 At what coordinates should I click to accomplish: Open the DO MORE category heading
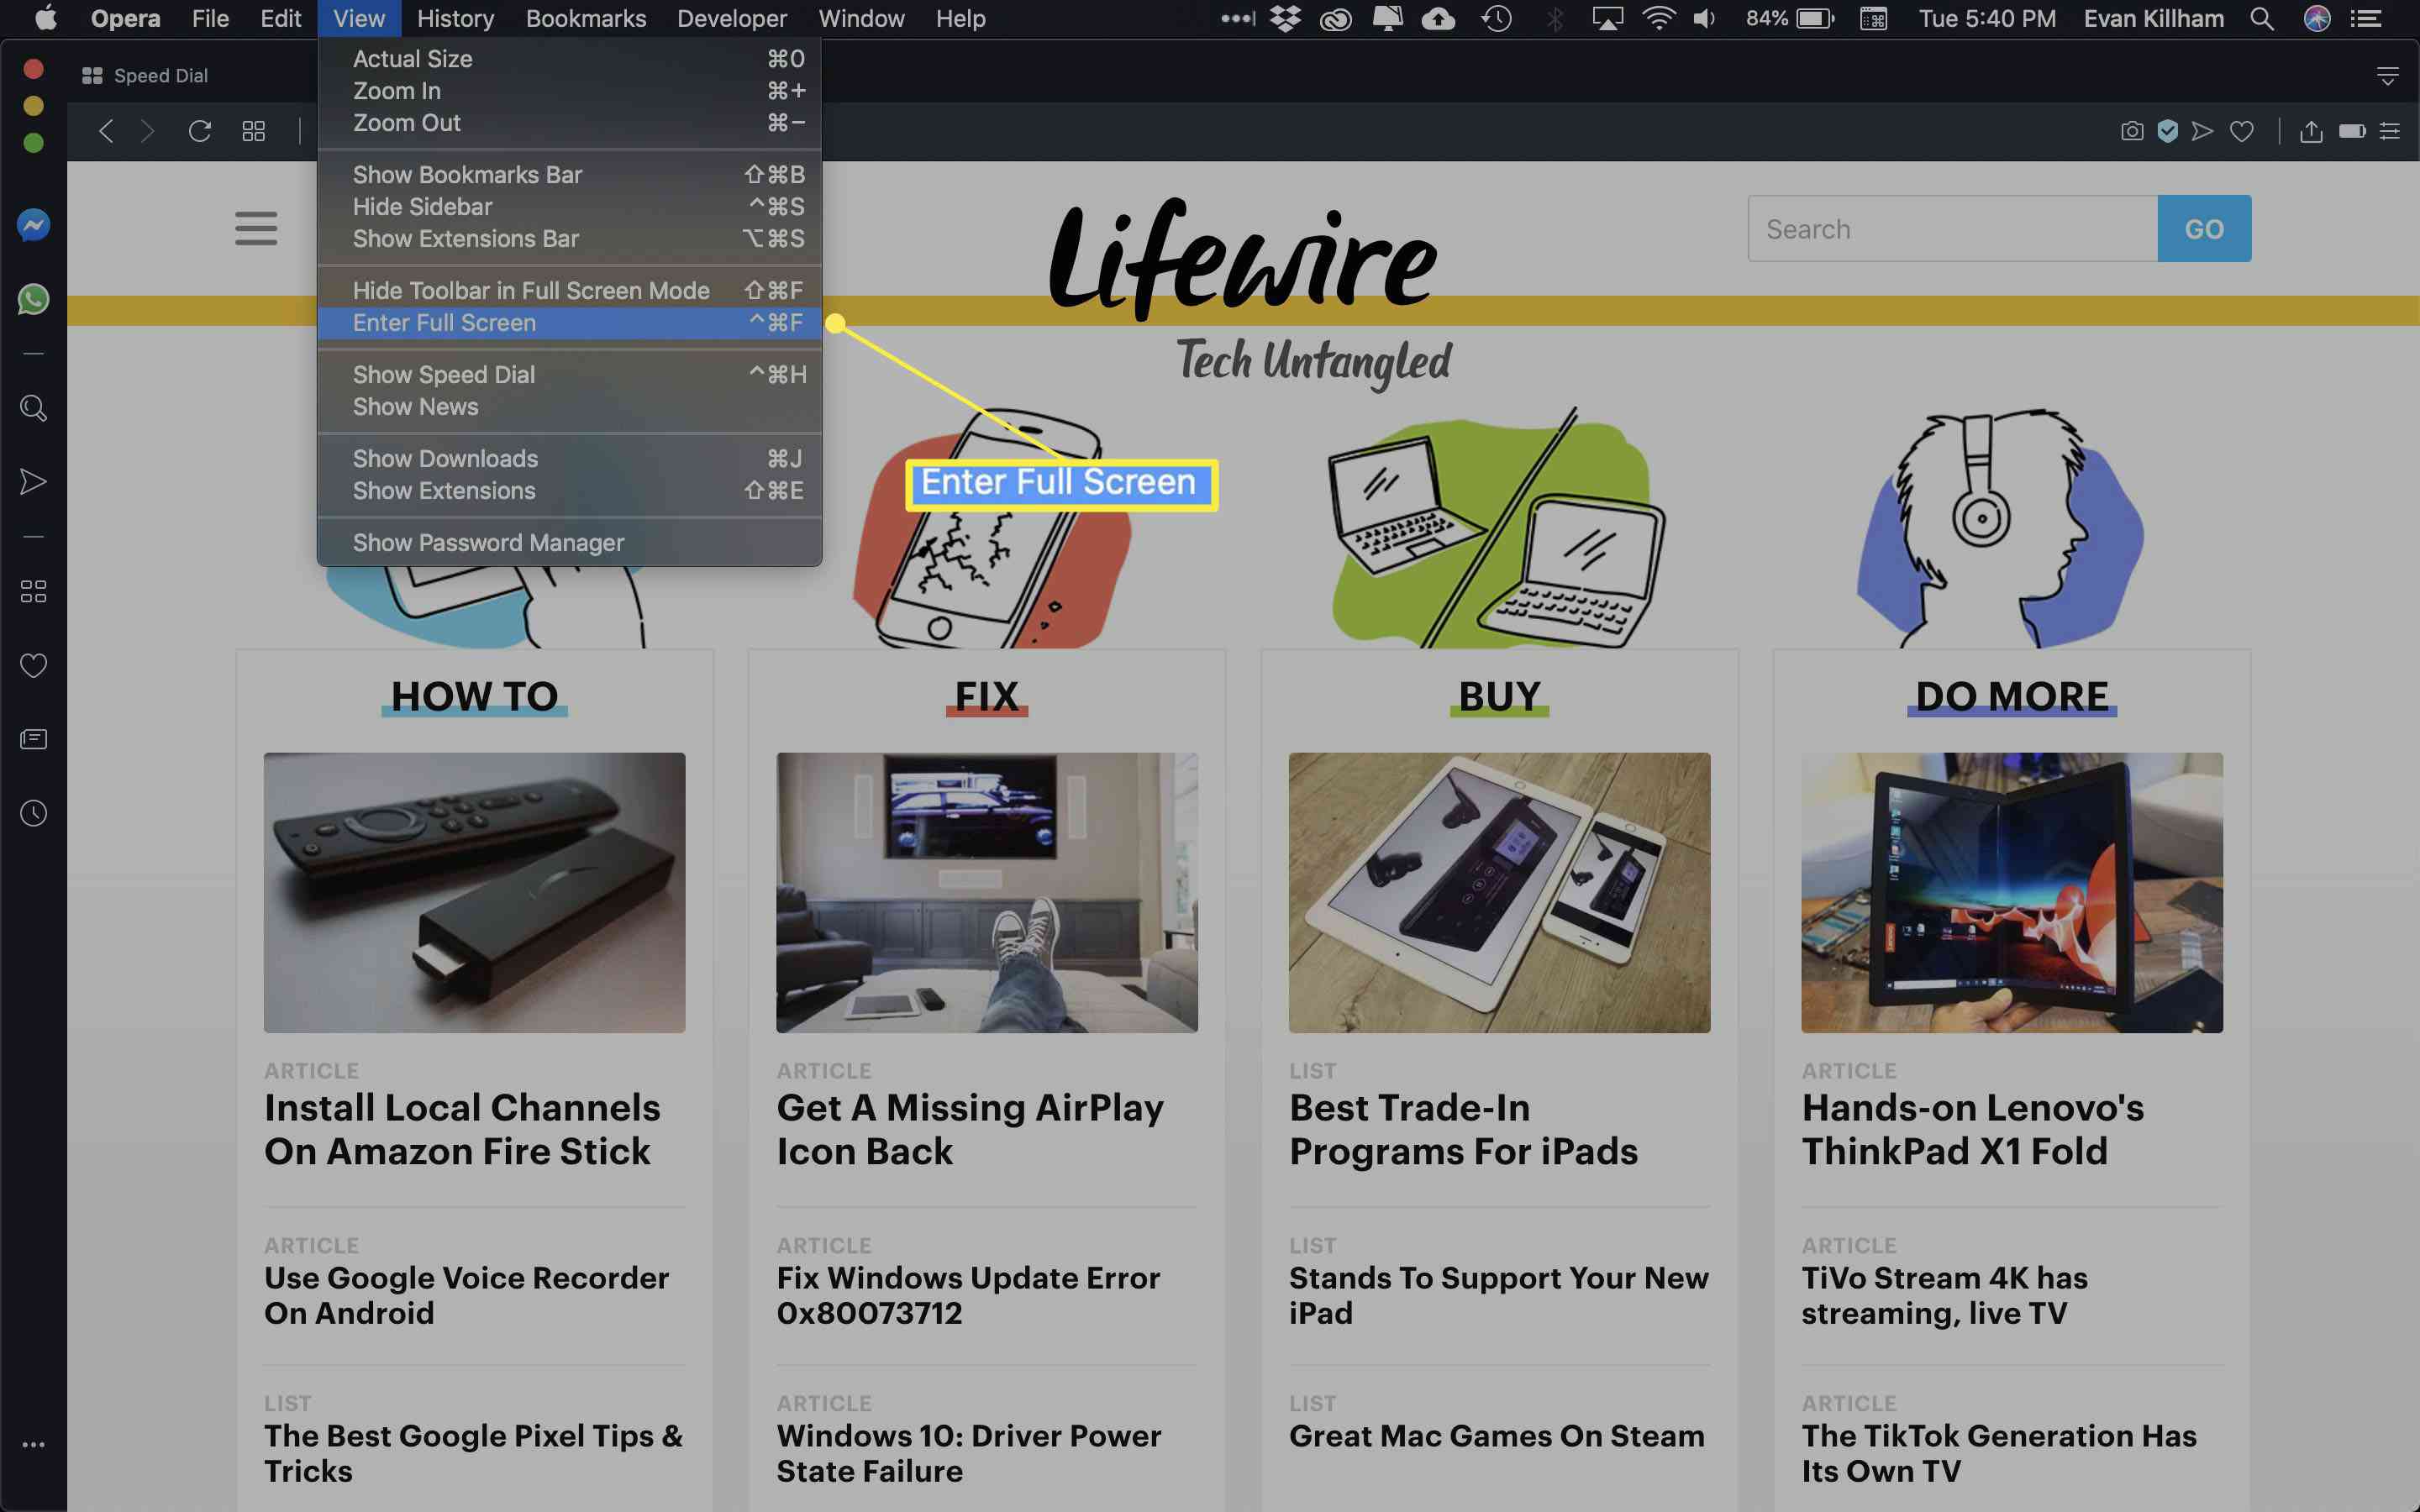(2012, 696)
